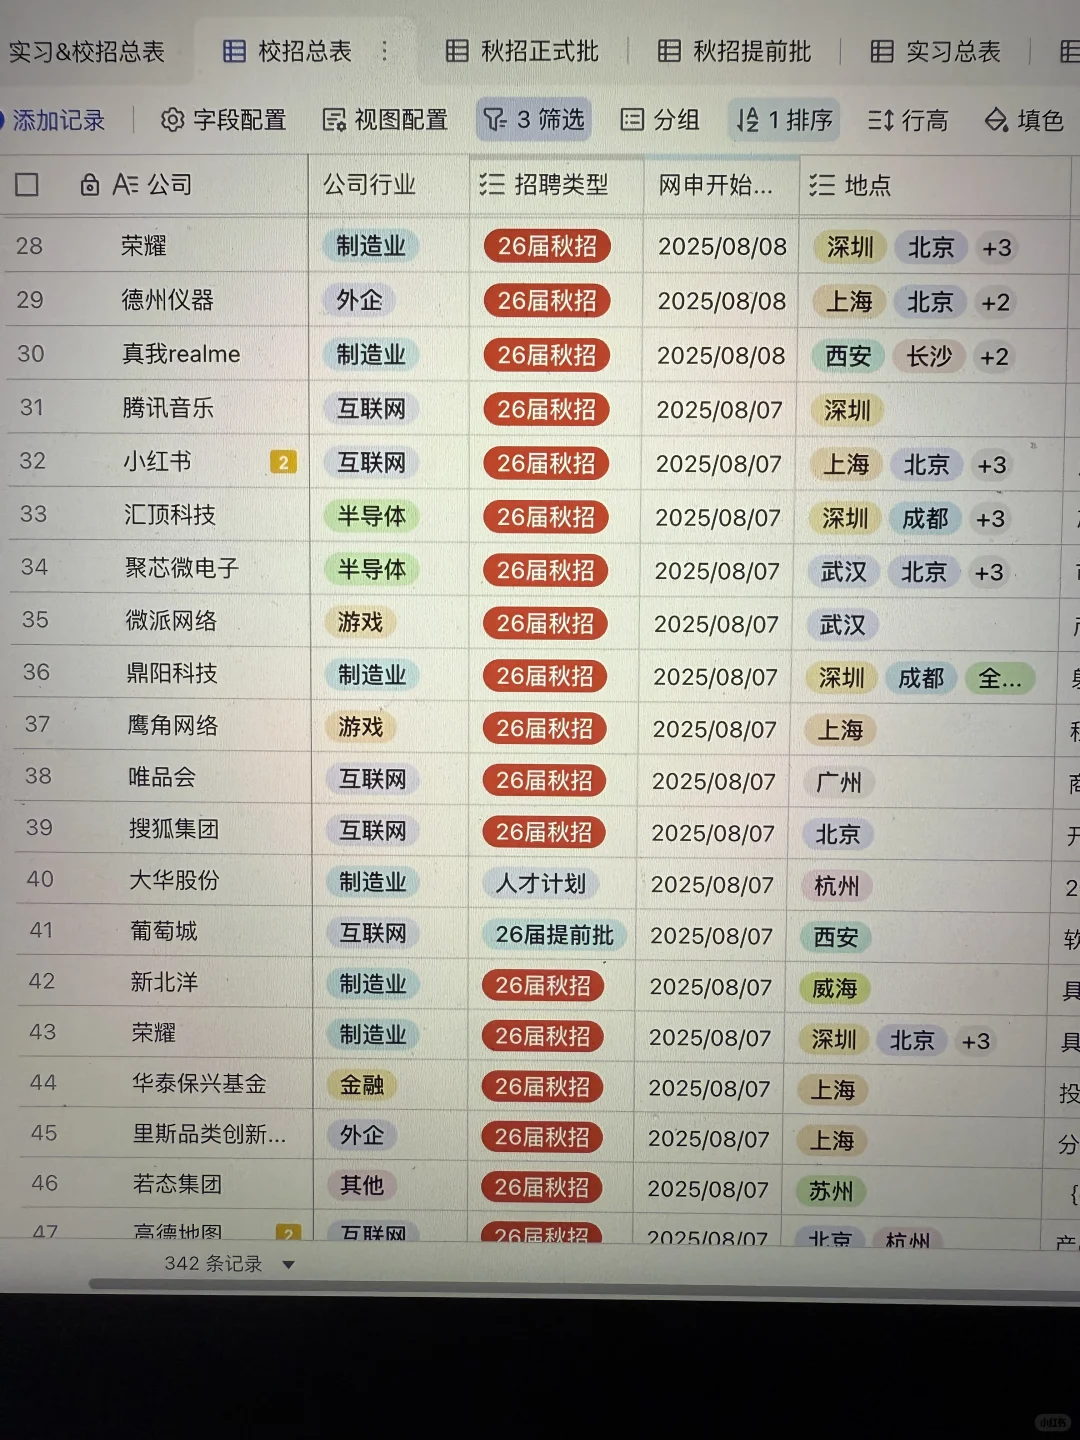Tick the select-all checkbox in the header
Screen dimensions: 1080x1440
pyautogui.click(x=27, y=185)
